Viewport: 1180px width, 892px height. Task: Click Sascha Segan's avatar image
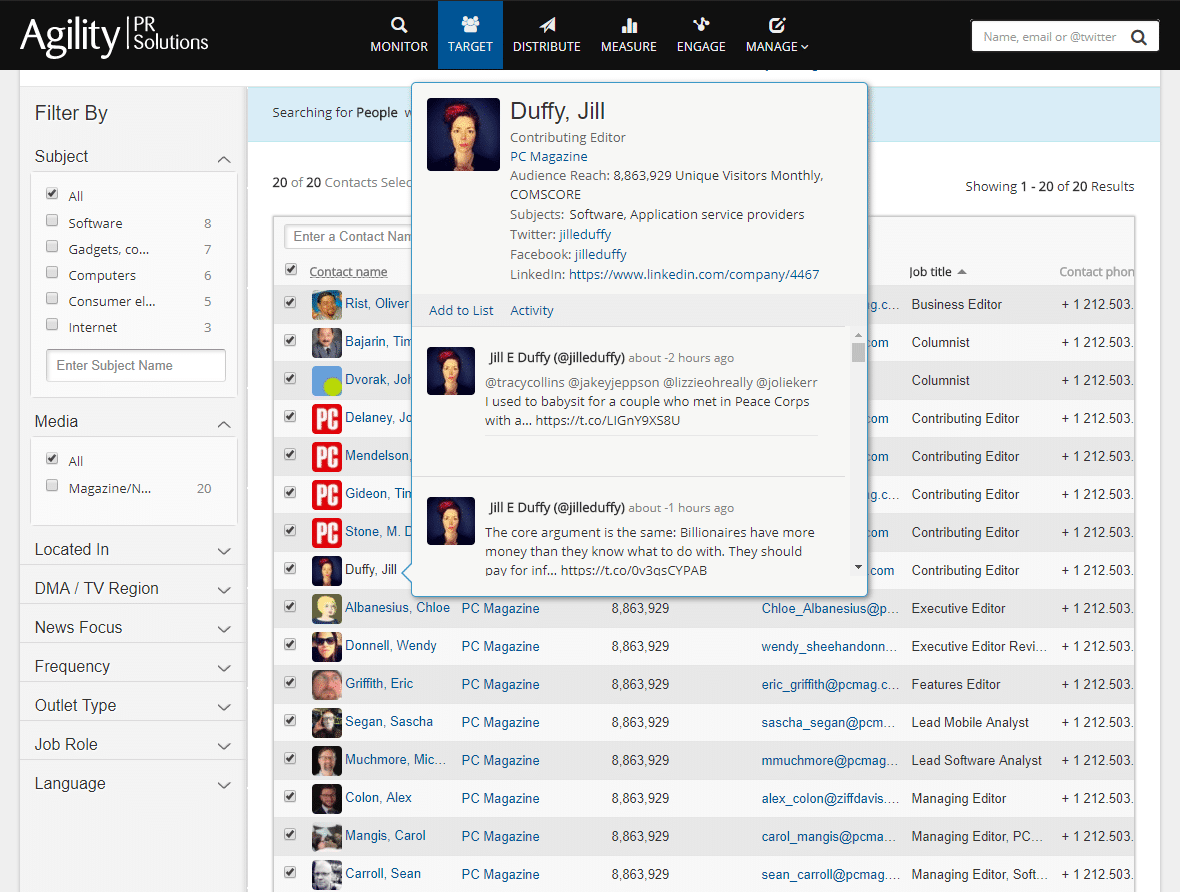(327, 723)
